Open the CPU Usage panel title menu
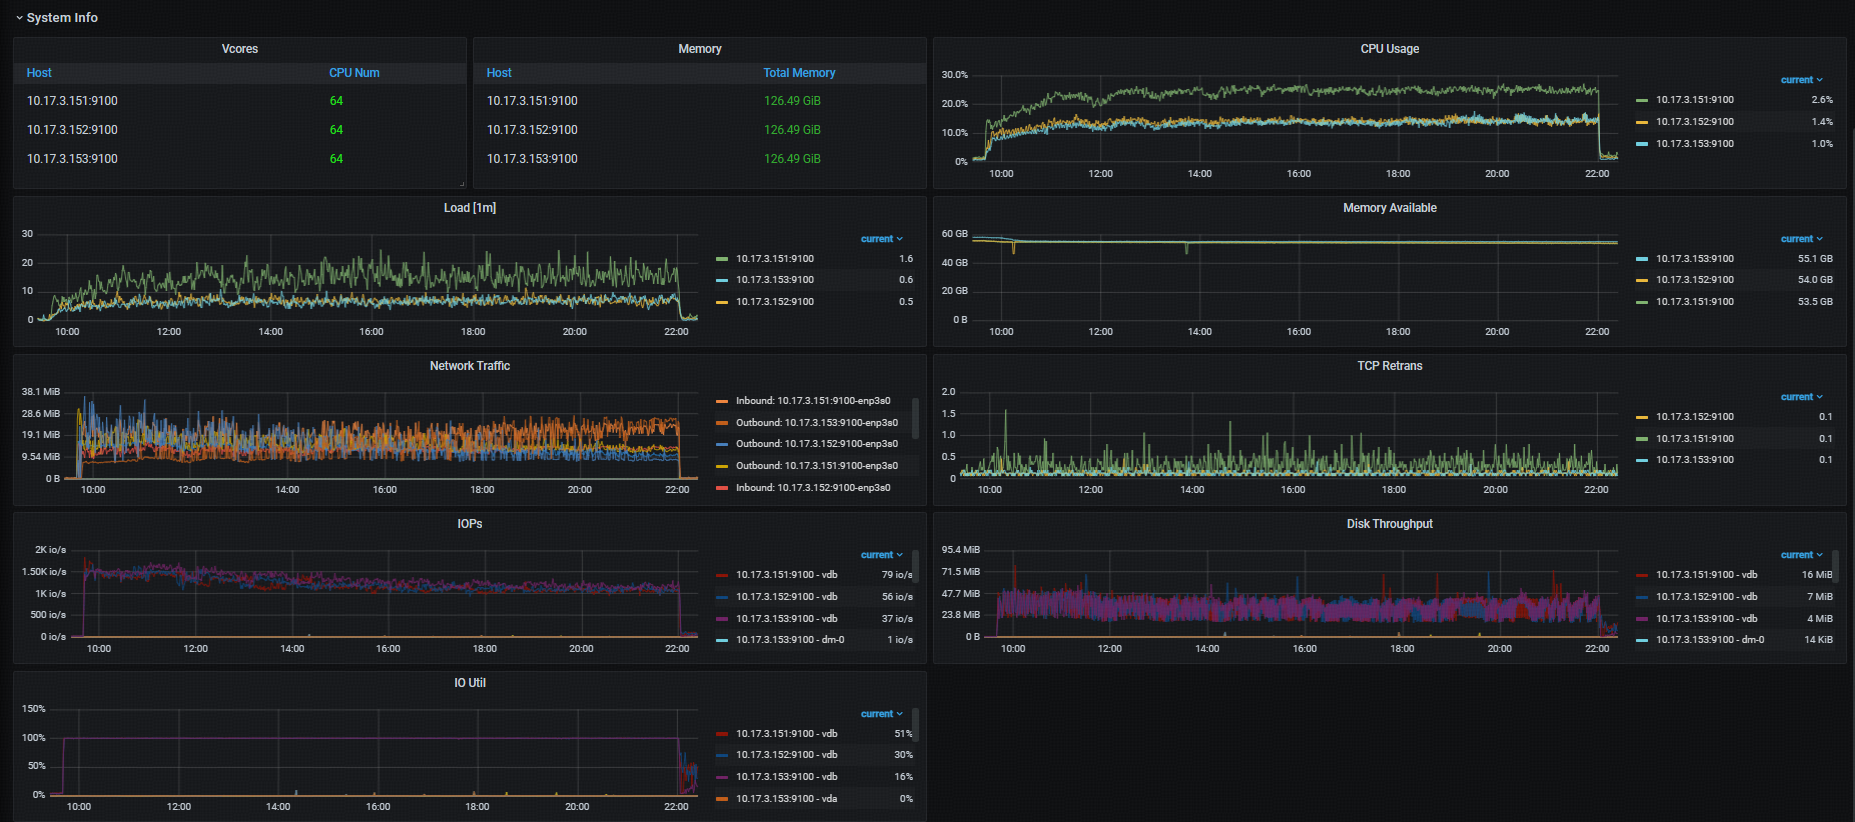 [x=1390, y=49]
